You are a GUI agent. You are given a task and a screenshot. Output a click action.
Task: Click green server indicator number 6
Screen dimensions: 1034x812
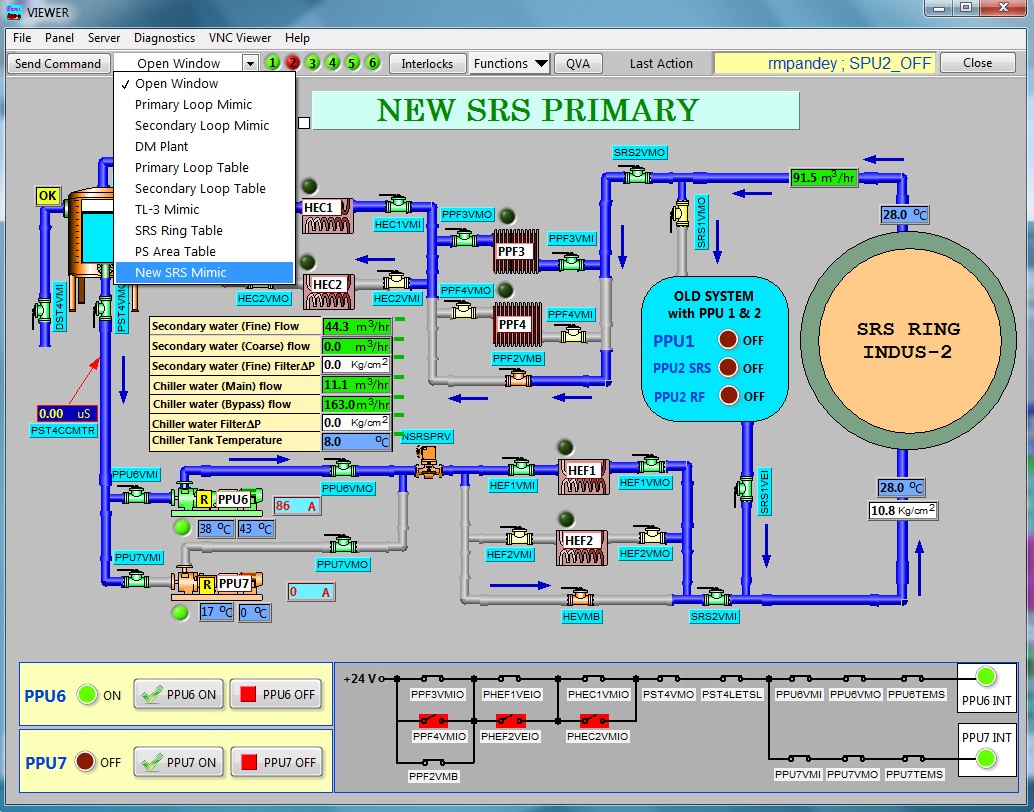[x=373, y=63]
